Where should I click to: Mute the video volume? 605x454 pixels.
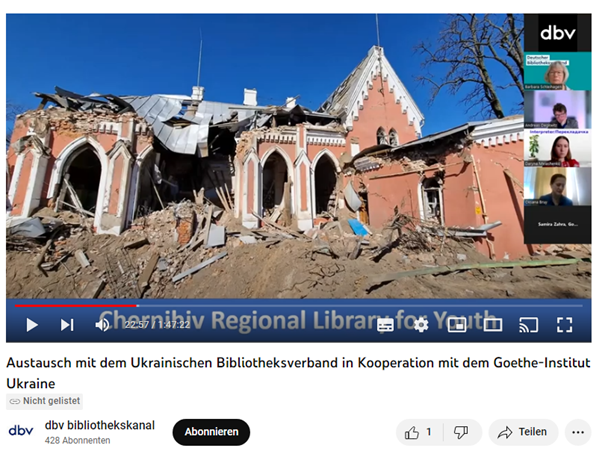pyautogui.click(x=102, y=325)
